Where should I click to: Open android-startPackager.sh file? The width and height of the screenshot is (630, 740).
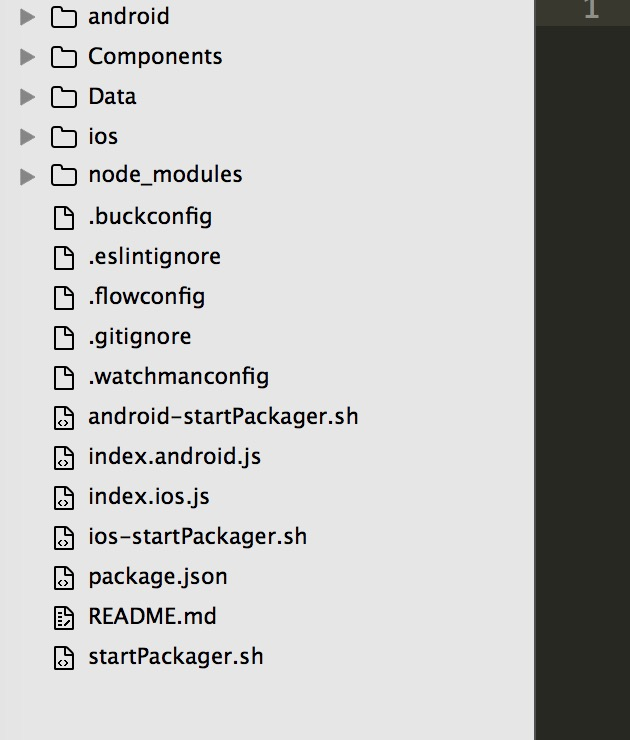coord(222,417)
